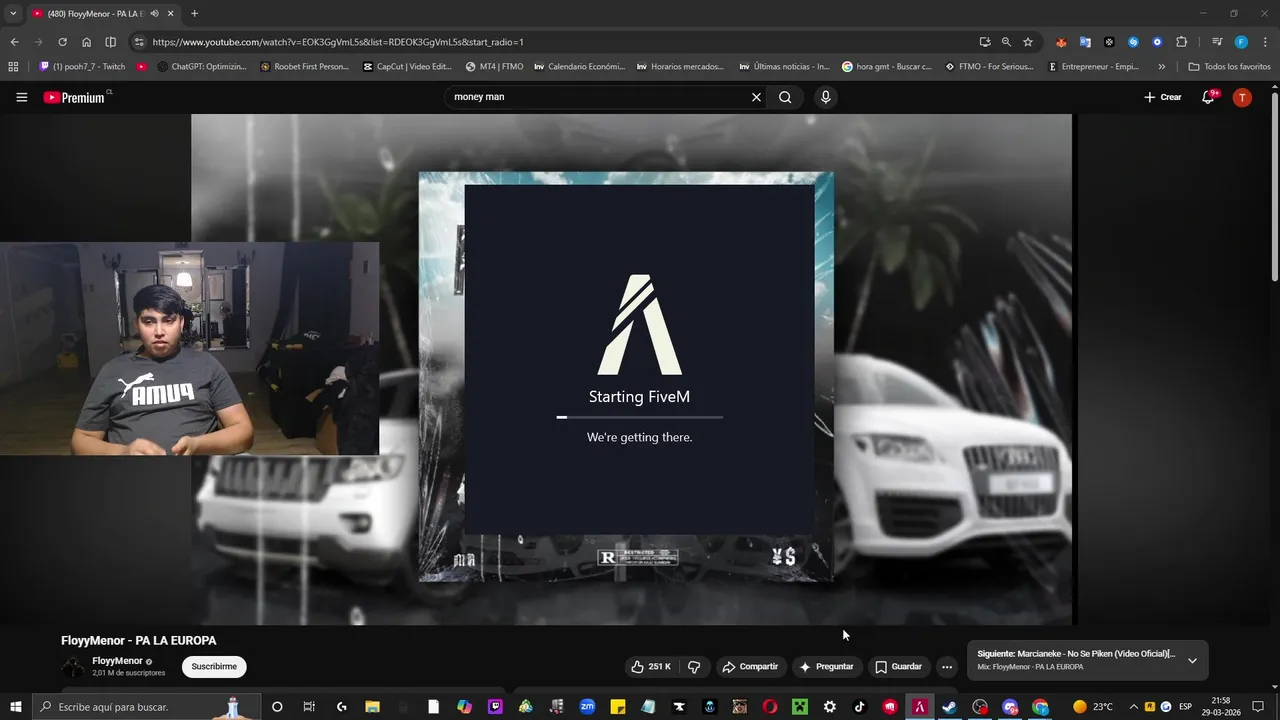1280x720 pixels.
Task: Click the FloyyMenor channel avatar
Action: [x=73, y=667]
